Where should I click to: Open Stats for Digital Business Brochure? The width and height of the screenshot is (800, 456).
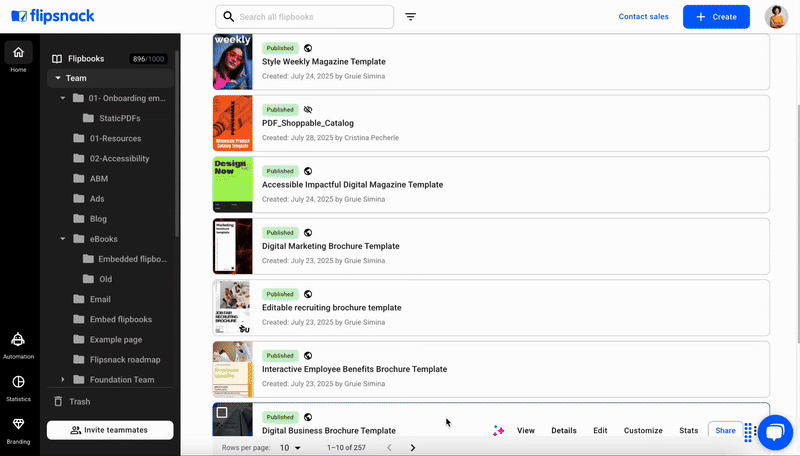pyautogui.click(x=688, y=431)
